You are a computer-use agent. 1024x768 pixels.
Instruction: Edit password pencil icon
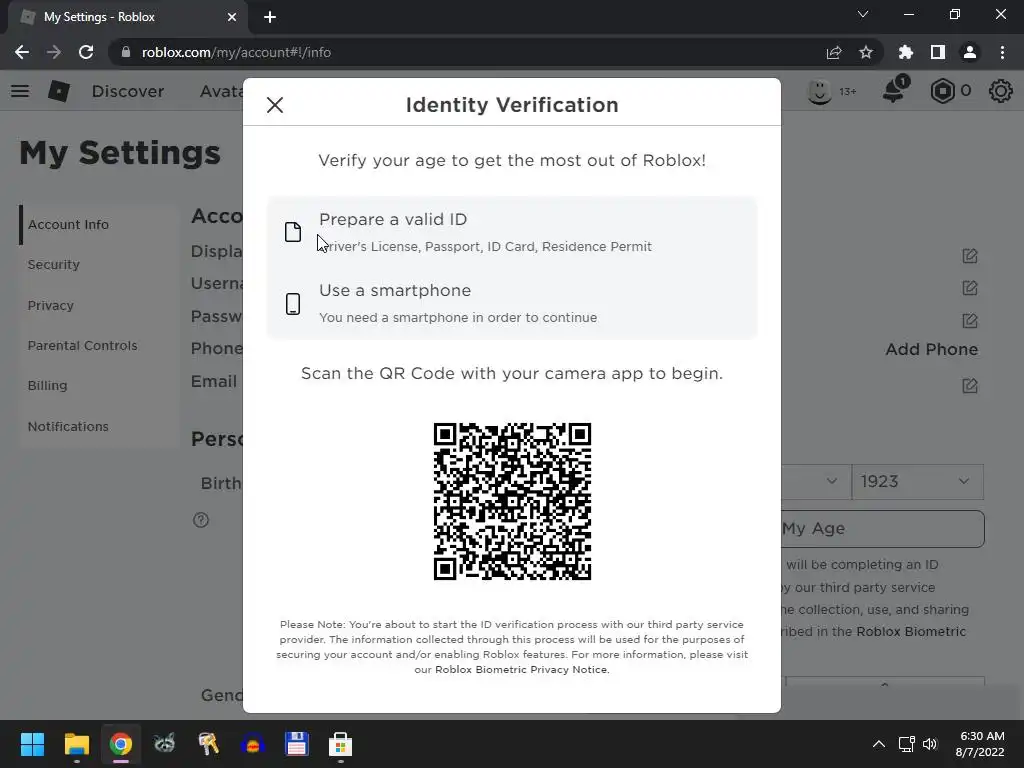click(970, 320)
